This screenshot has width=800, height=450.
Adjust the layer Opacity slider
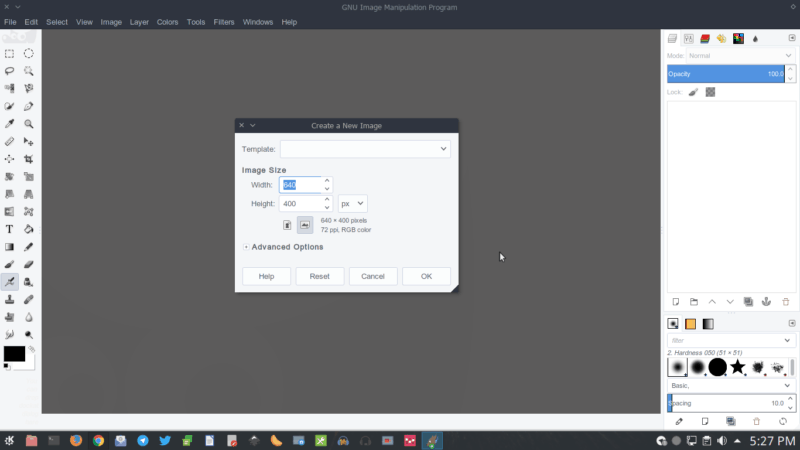[727, 74]
